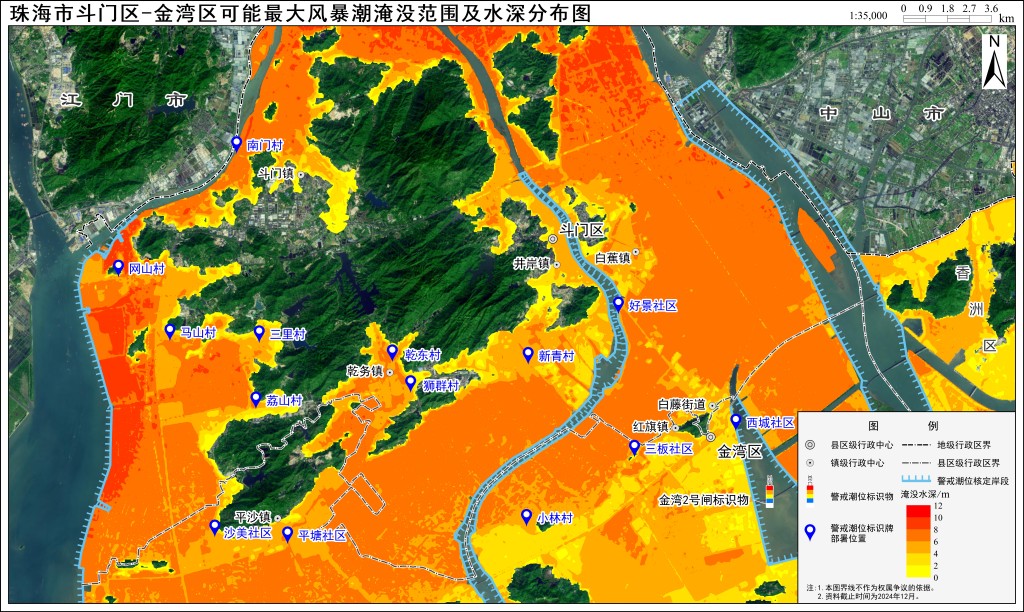Click the 三里村 location pin
Viewport: 1024px width, 612px height.
pos(259,333)
